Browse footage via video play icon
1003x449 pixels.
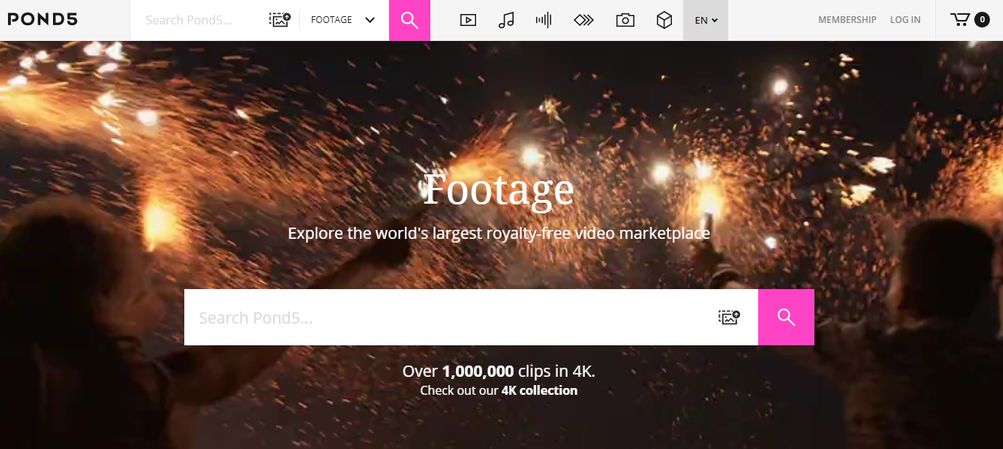pos(468,20)
